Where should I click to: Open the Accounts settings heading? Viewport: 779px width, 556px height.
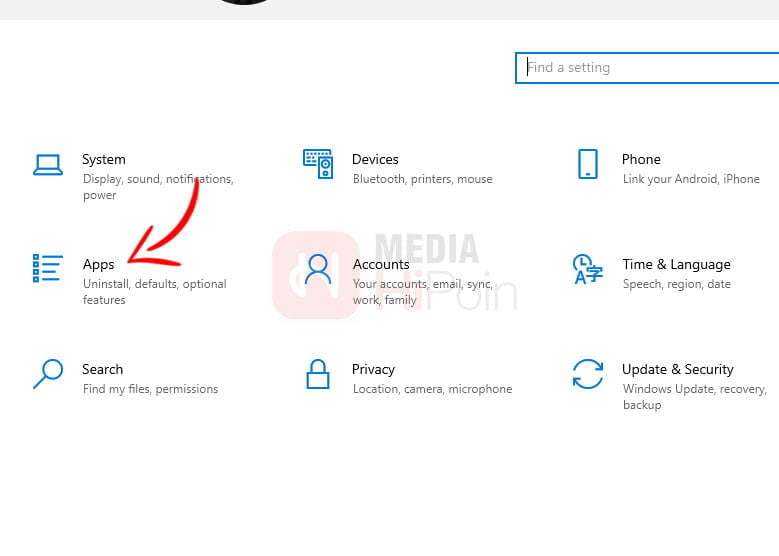tap(381, 264)
